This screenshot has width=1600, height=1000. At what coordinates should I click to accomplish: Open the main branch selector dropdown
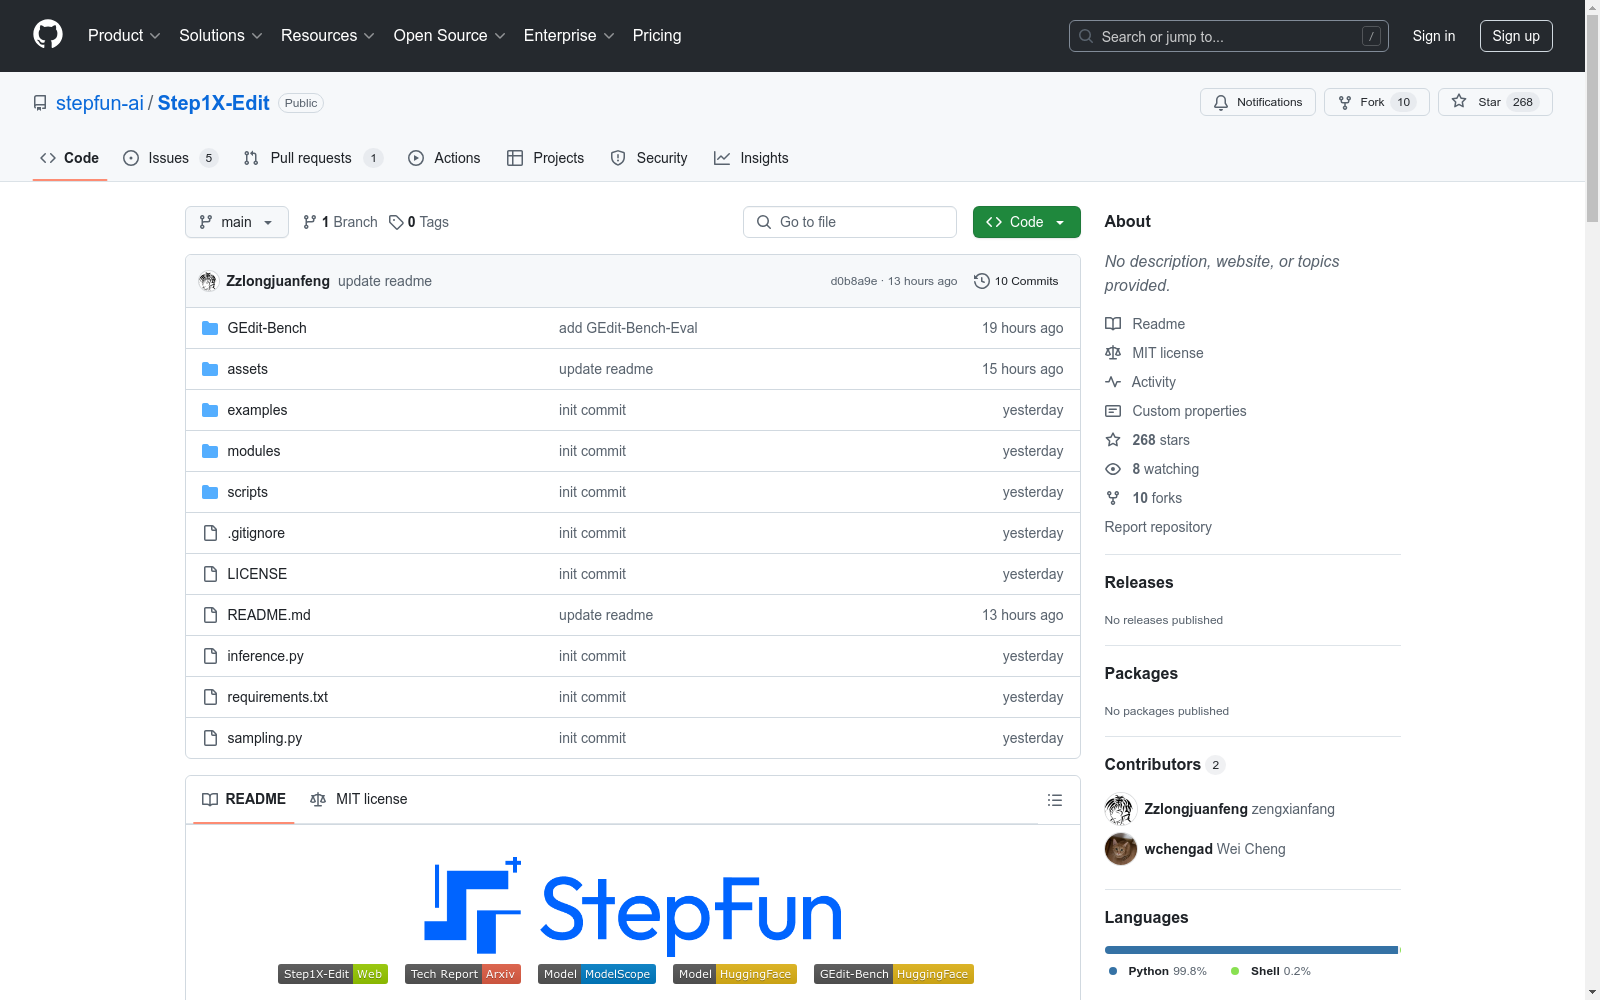click(237, 222)
